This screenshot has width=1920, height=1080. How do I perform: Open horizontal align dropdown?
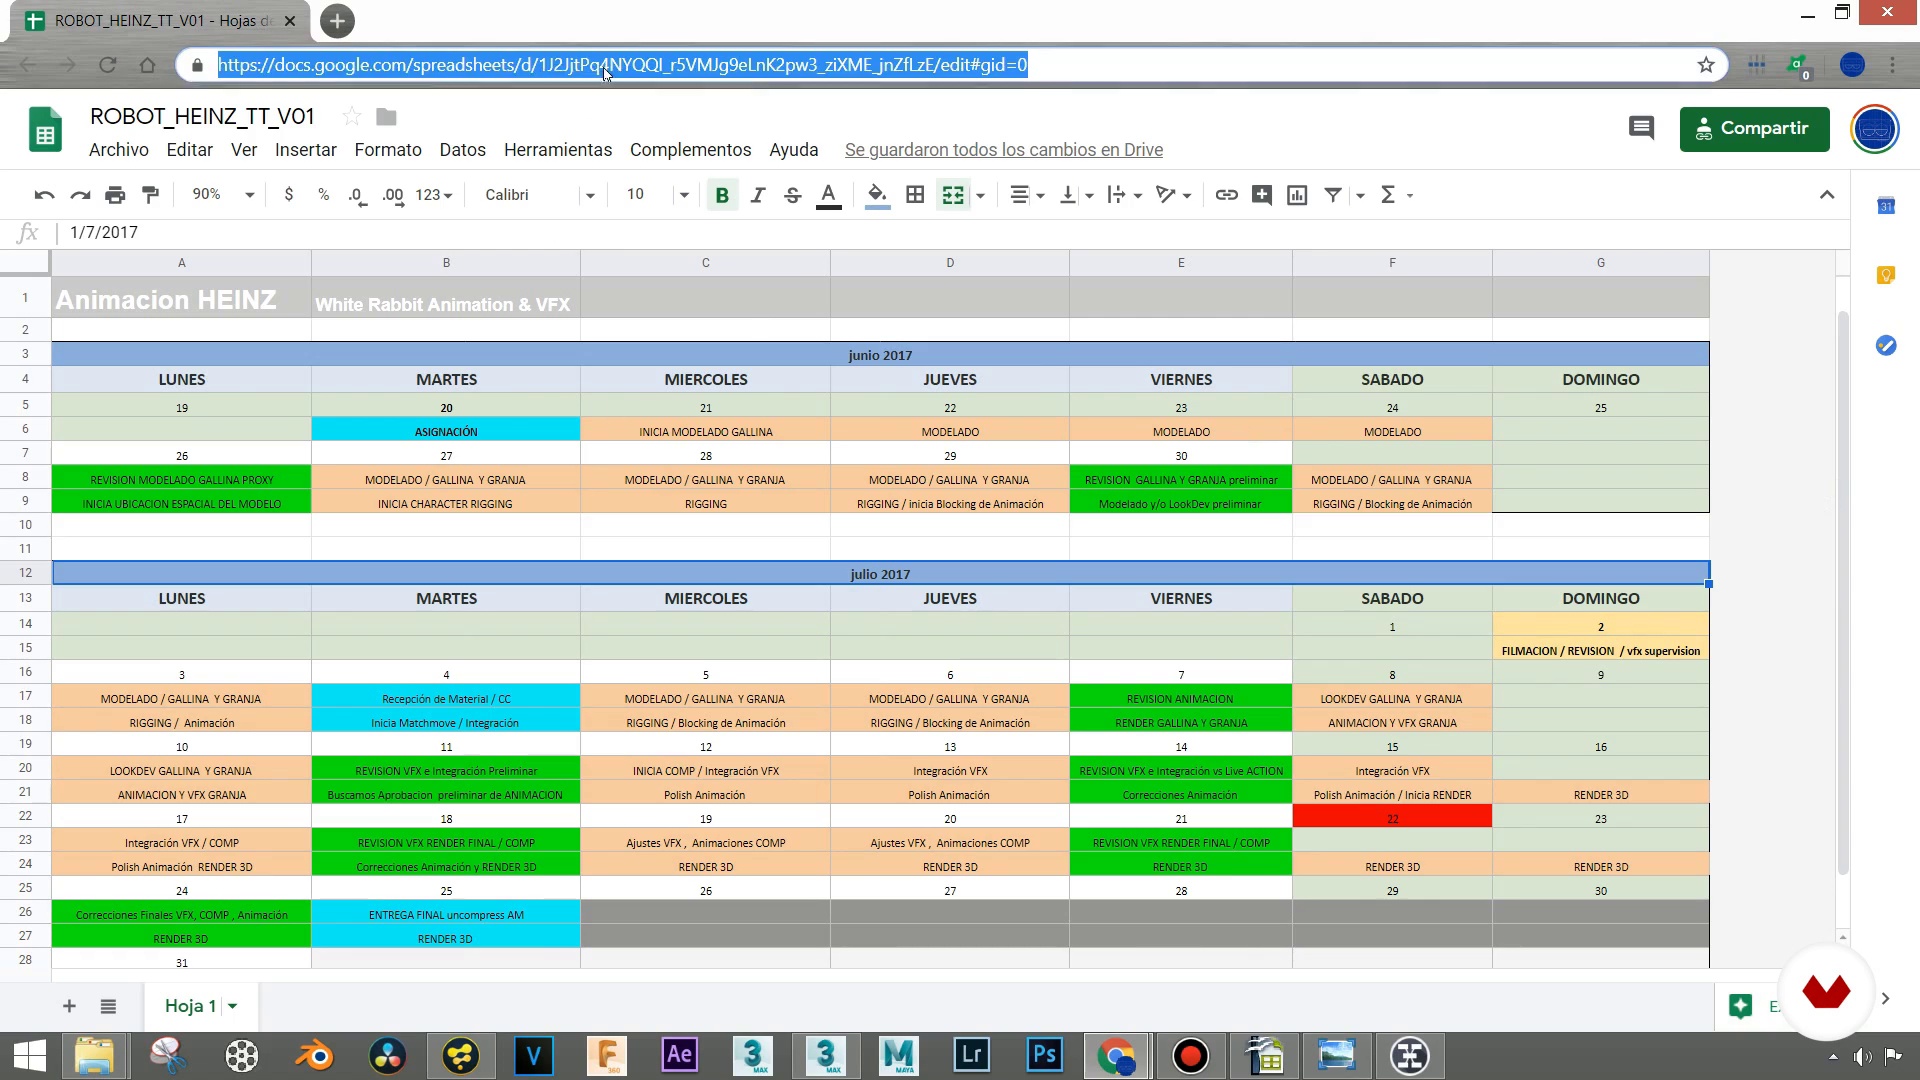[1027, 195]
